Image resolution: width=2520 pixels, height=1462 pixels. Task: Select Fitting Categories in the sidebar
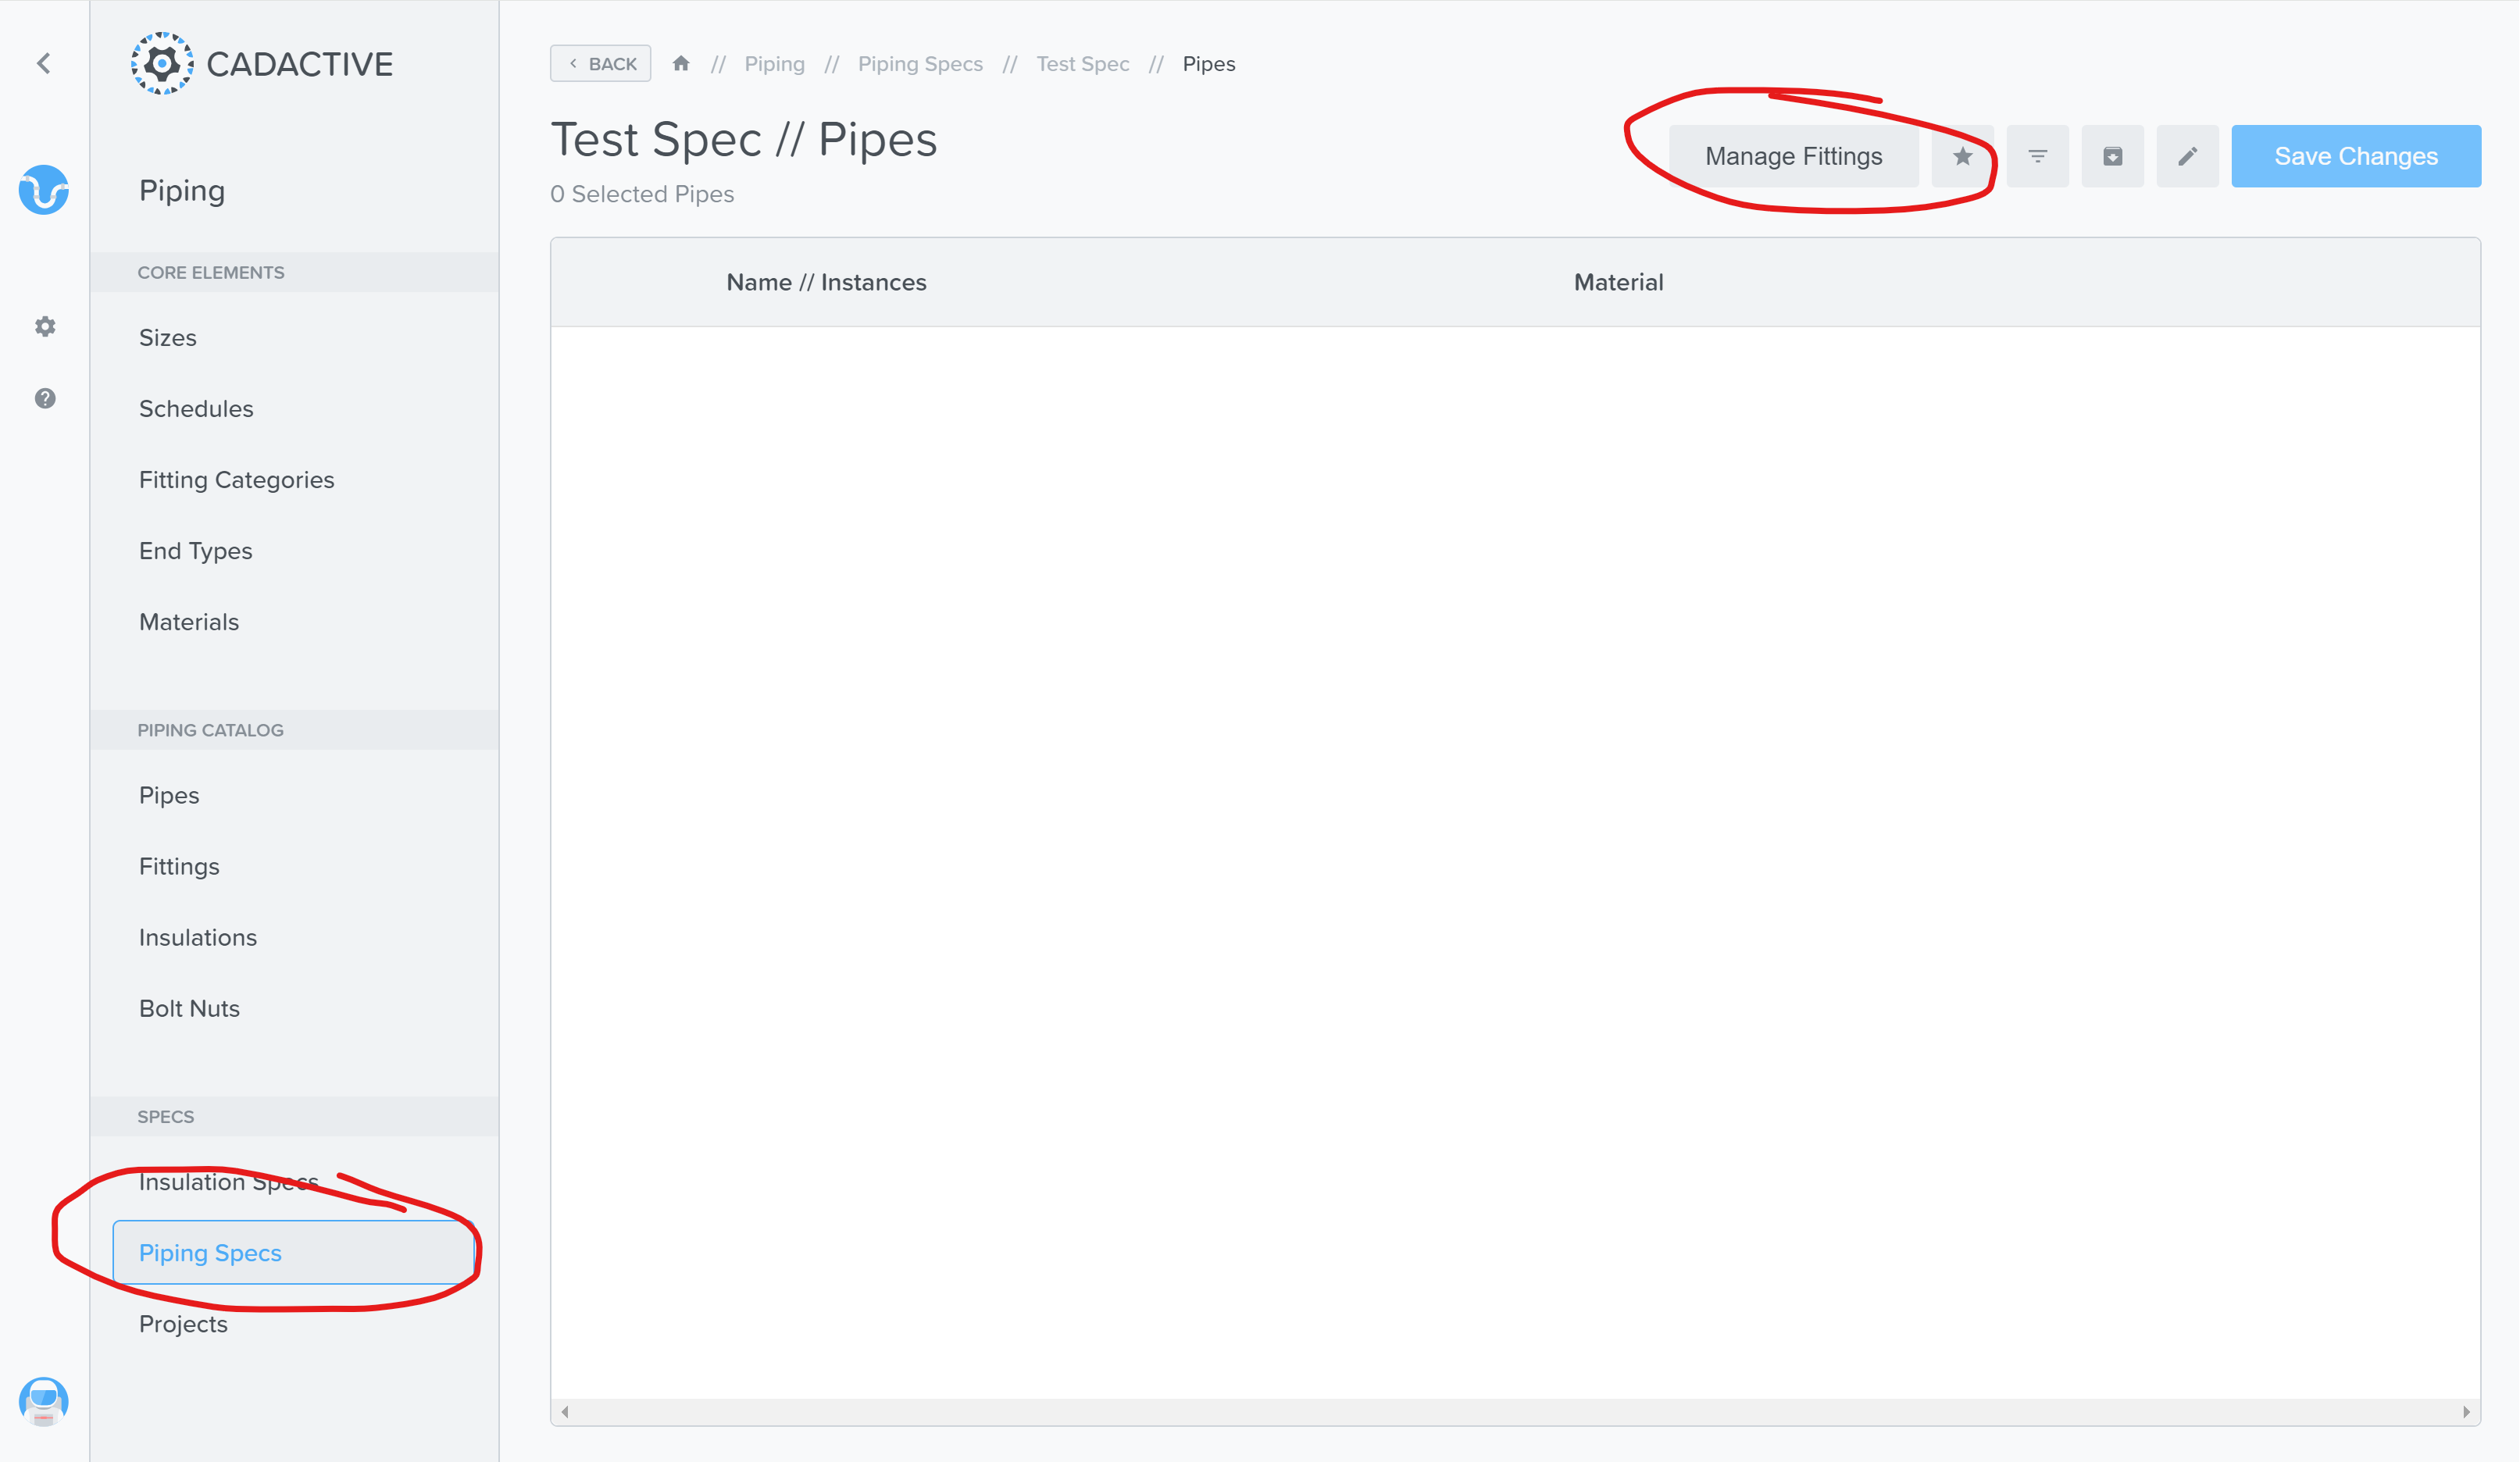click(x=236, y=480)
